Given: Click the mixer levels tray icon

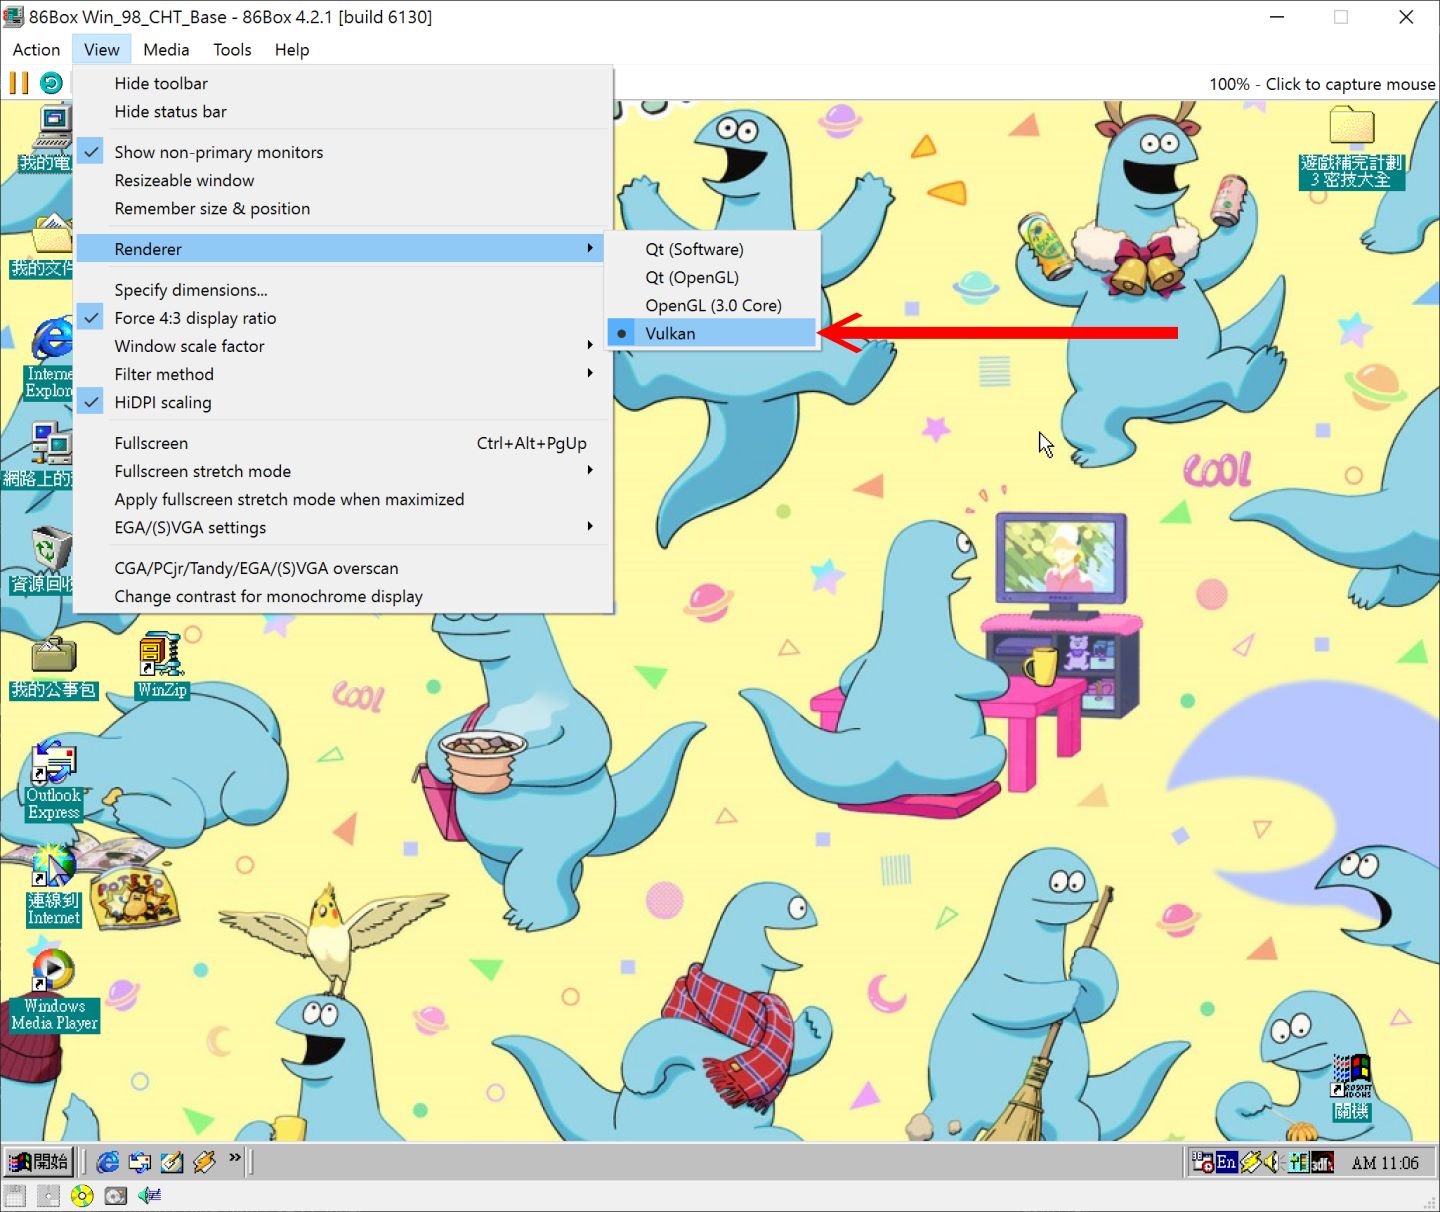Looking at the screenshot, I should click(x=1298, y=1162).
